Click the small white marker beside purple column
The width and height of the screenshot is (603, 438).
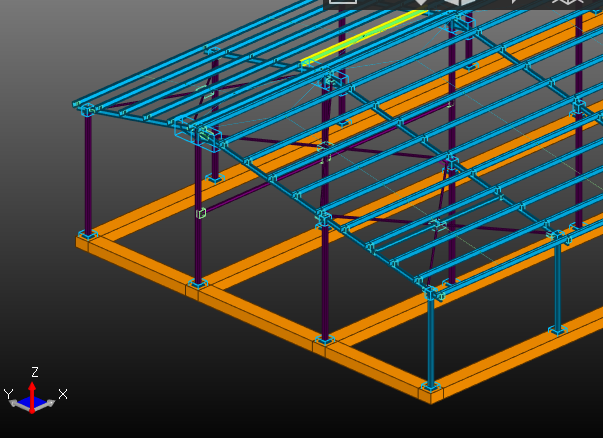[201, 212]
